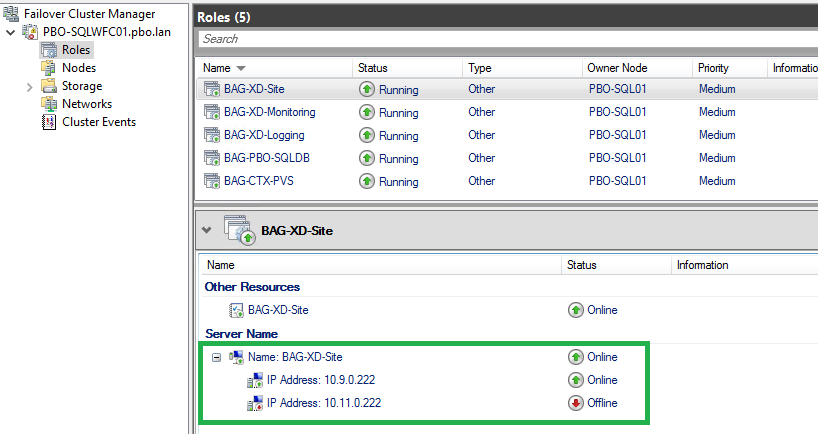The width and height of the screenshot is (818, 434).
Task: Click in the Roles Search field
Action: [508, 39]
